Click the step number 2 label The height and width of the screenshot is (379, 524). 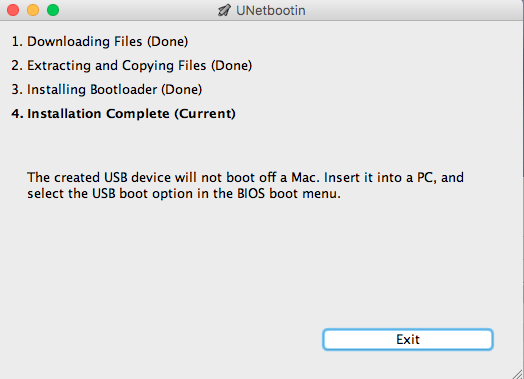[17, 66]
